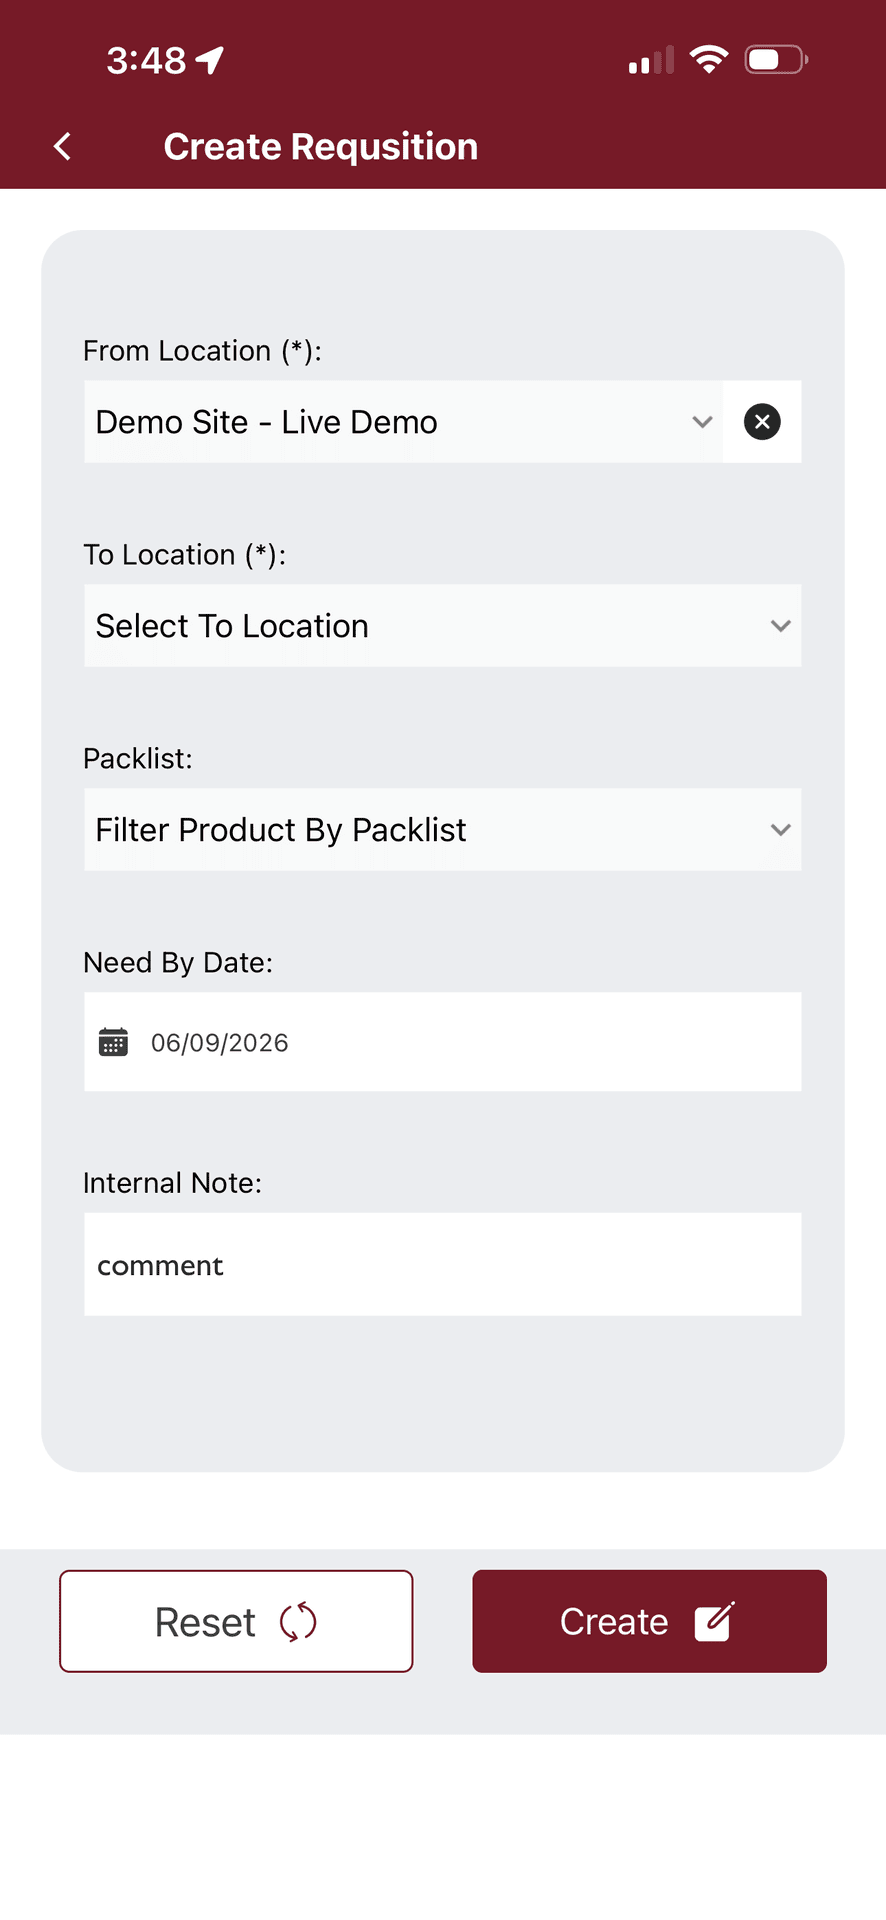Open the calendar icon date picker
Image resolution: width=886 pixels, height=1920 pixels.
pos(113,1042)
